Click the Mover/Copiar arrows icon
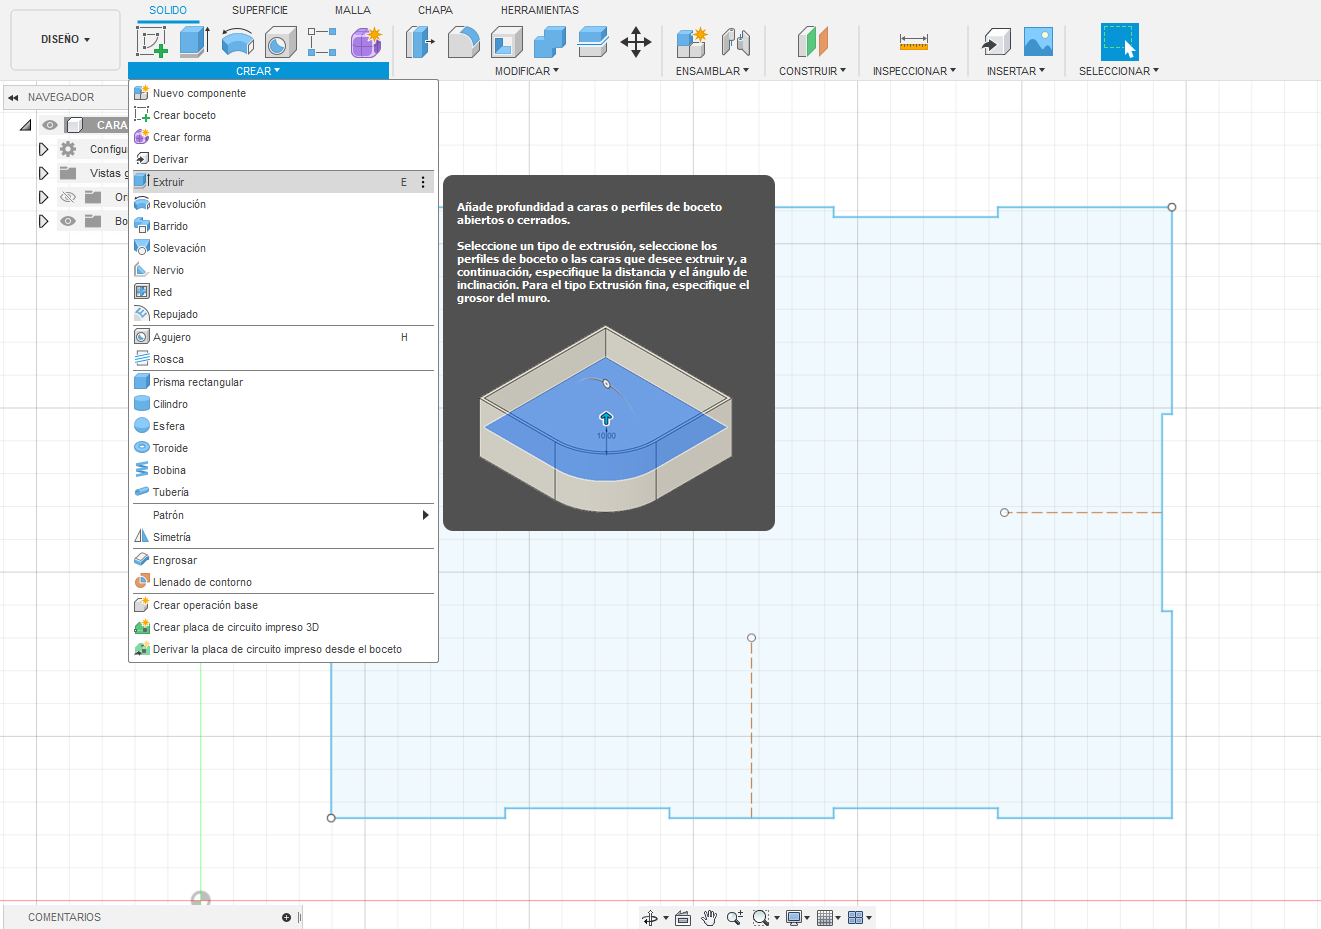Image resolution: width=1321 pixels, height=929 pixels. click(x=636, y=42)
